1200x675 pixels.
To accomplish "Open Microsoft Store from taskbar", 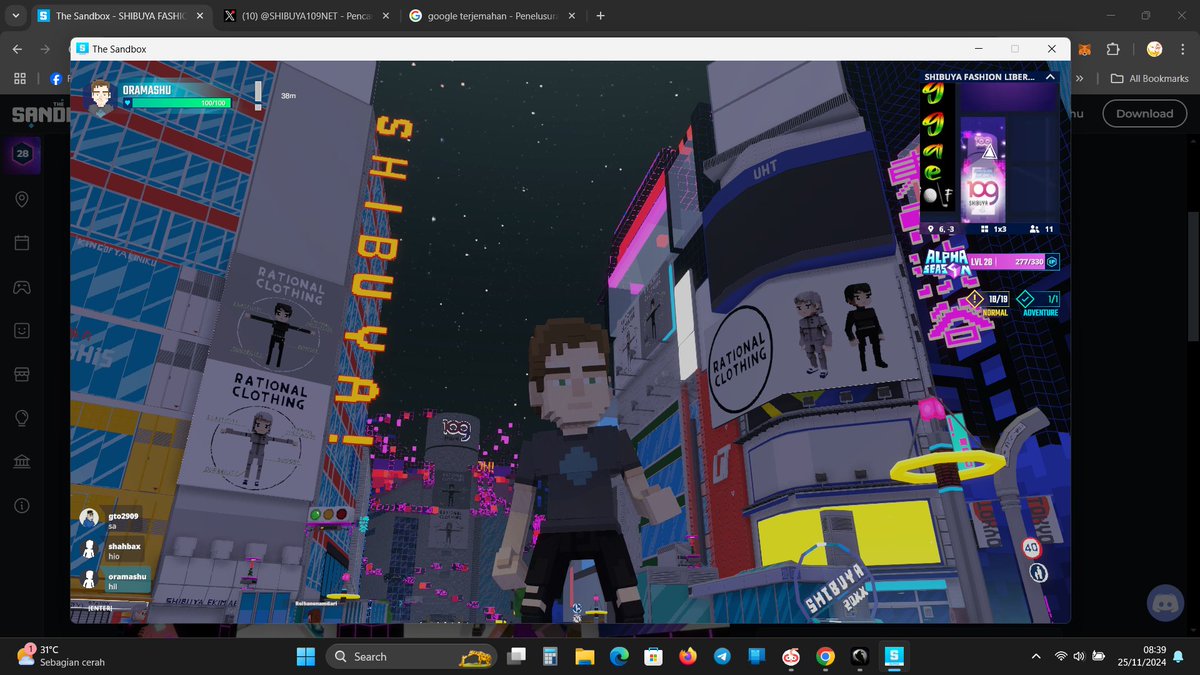I will (x=653, y=656).
